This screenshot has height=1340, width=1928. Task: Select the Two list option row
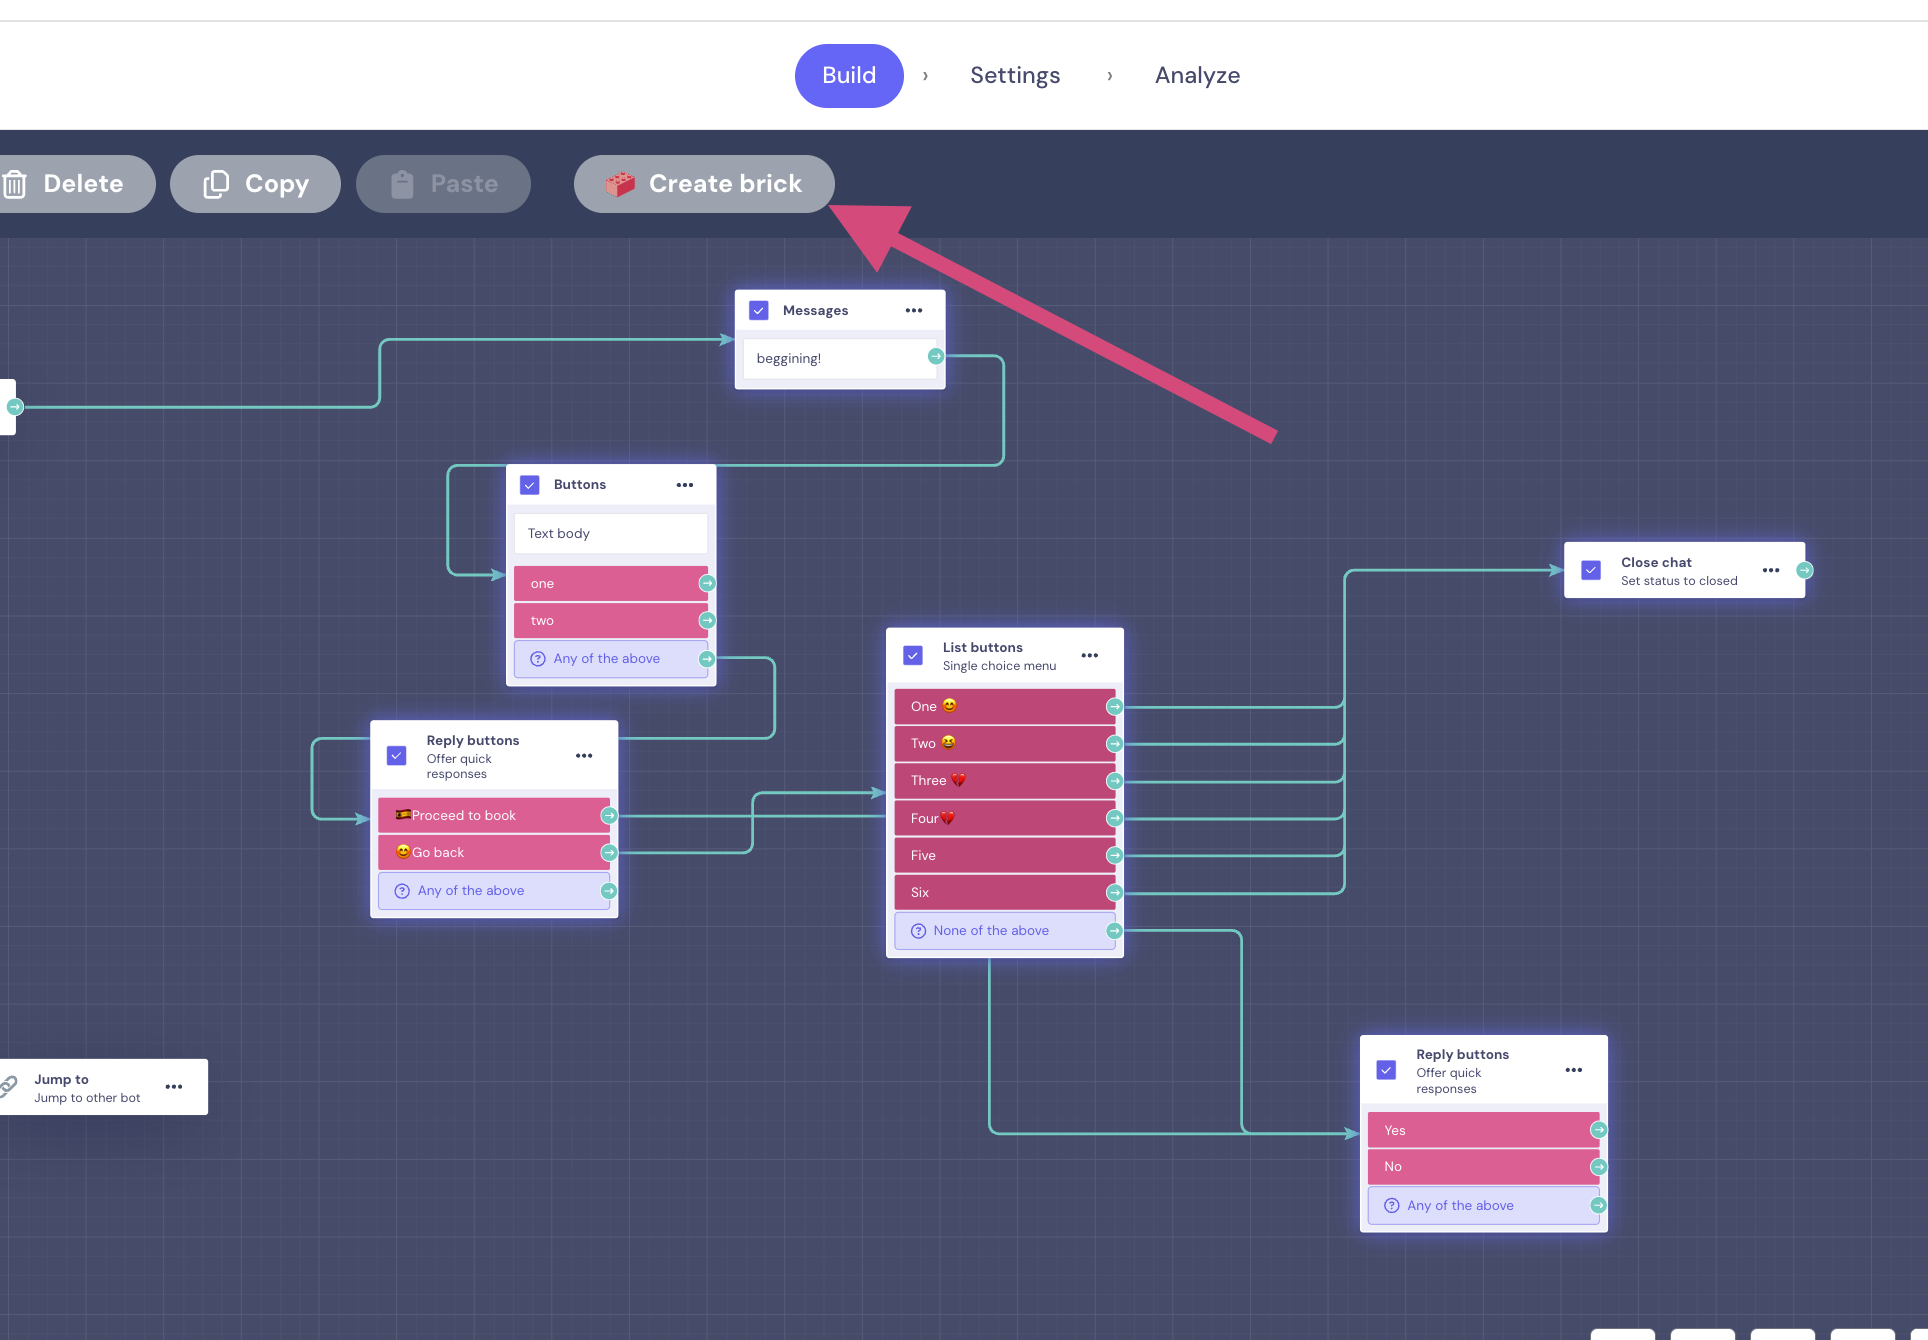(1005, 744)
